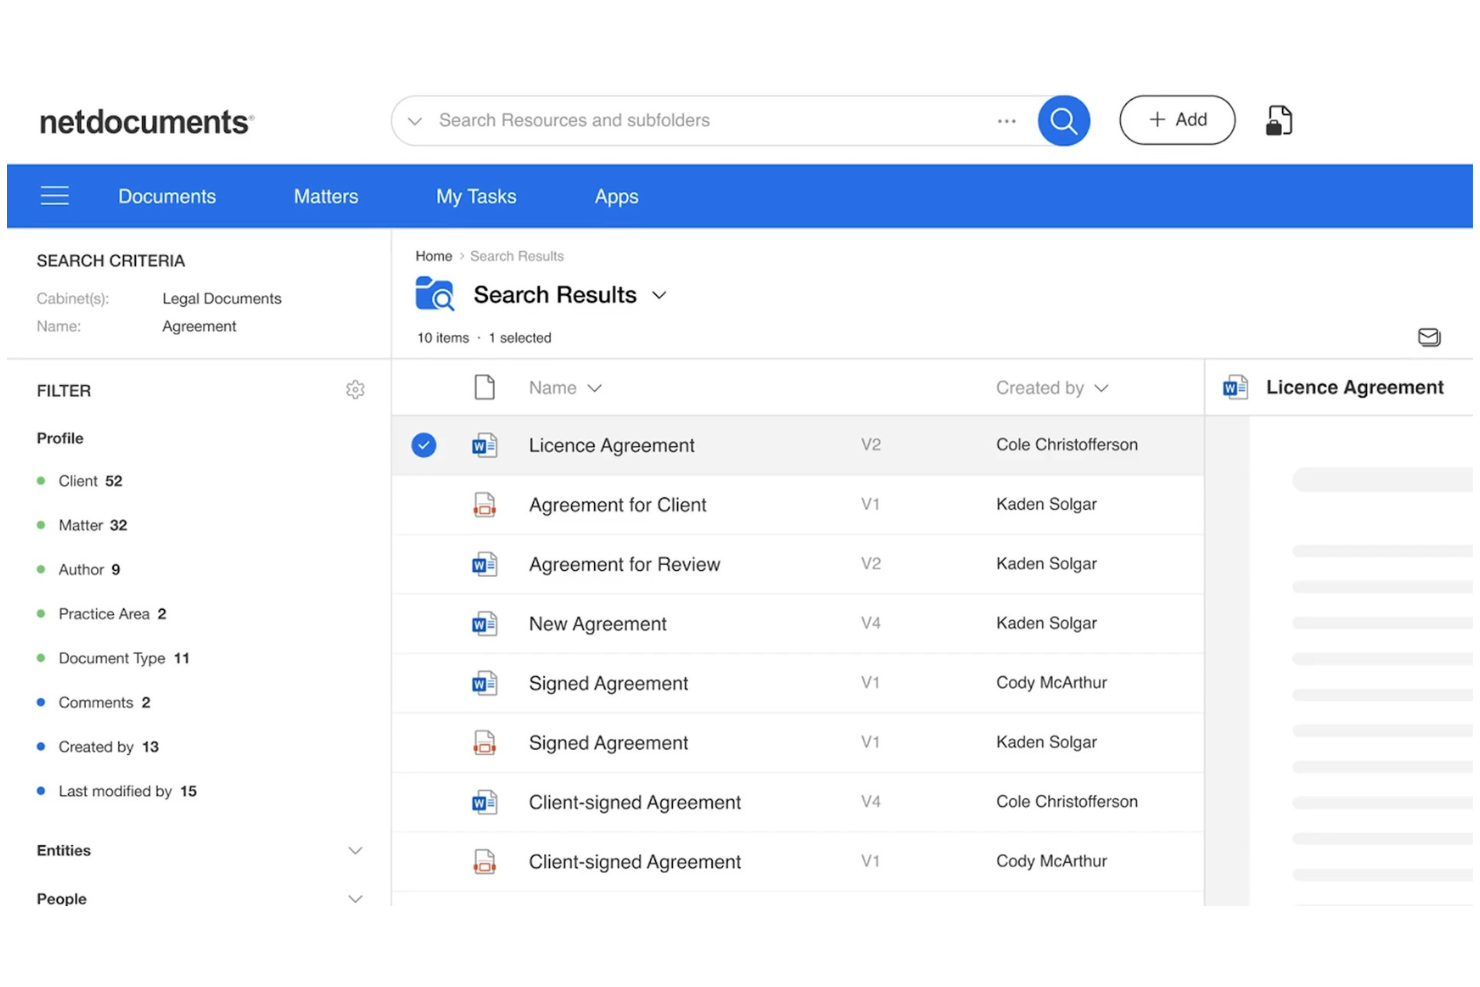Open the search button with magnifier icon
This screenshot has height=987, width=1480.
coord(1063,120)
